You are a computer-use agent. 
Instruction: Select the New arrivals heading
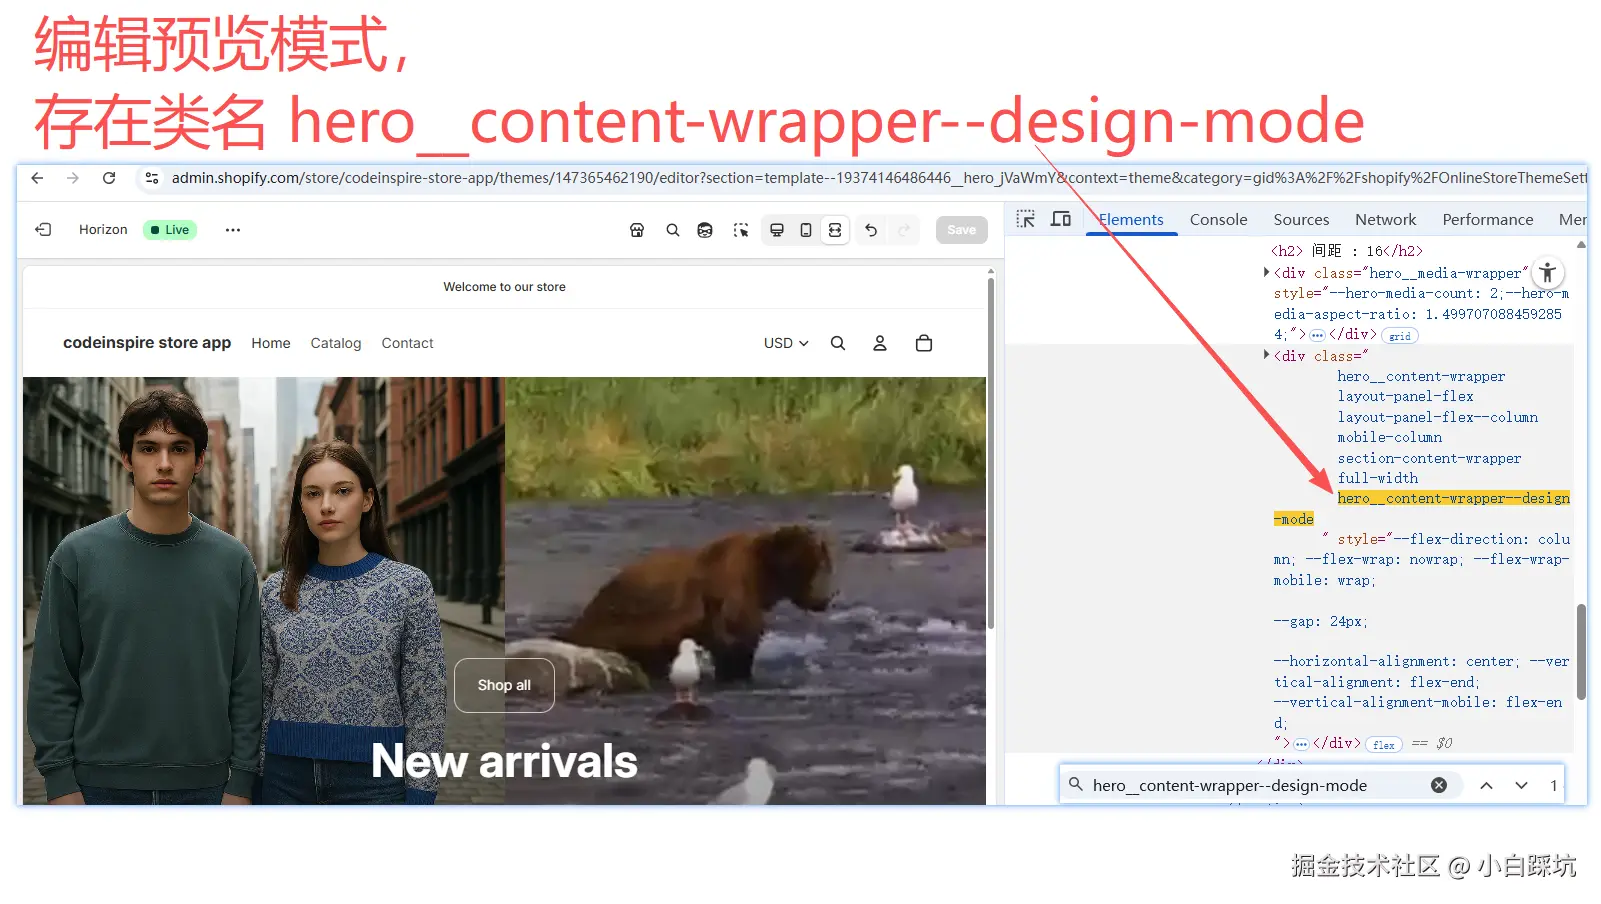tap(504, 761)
